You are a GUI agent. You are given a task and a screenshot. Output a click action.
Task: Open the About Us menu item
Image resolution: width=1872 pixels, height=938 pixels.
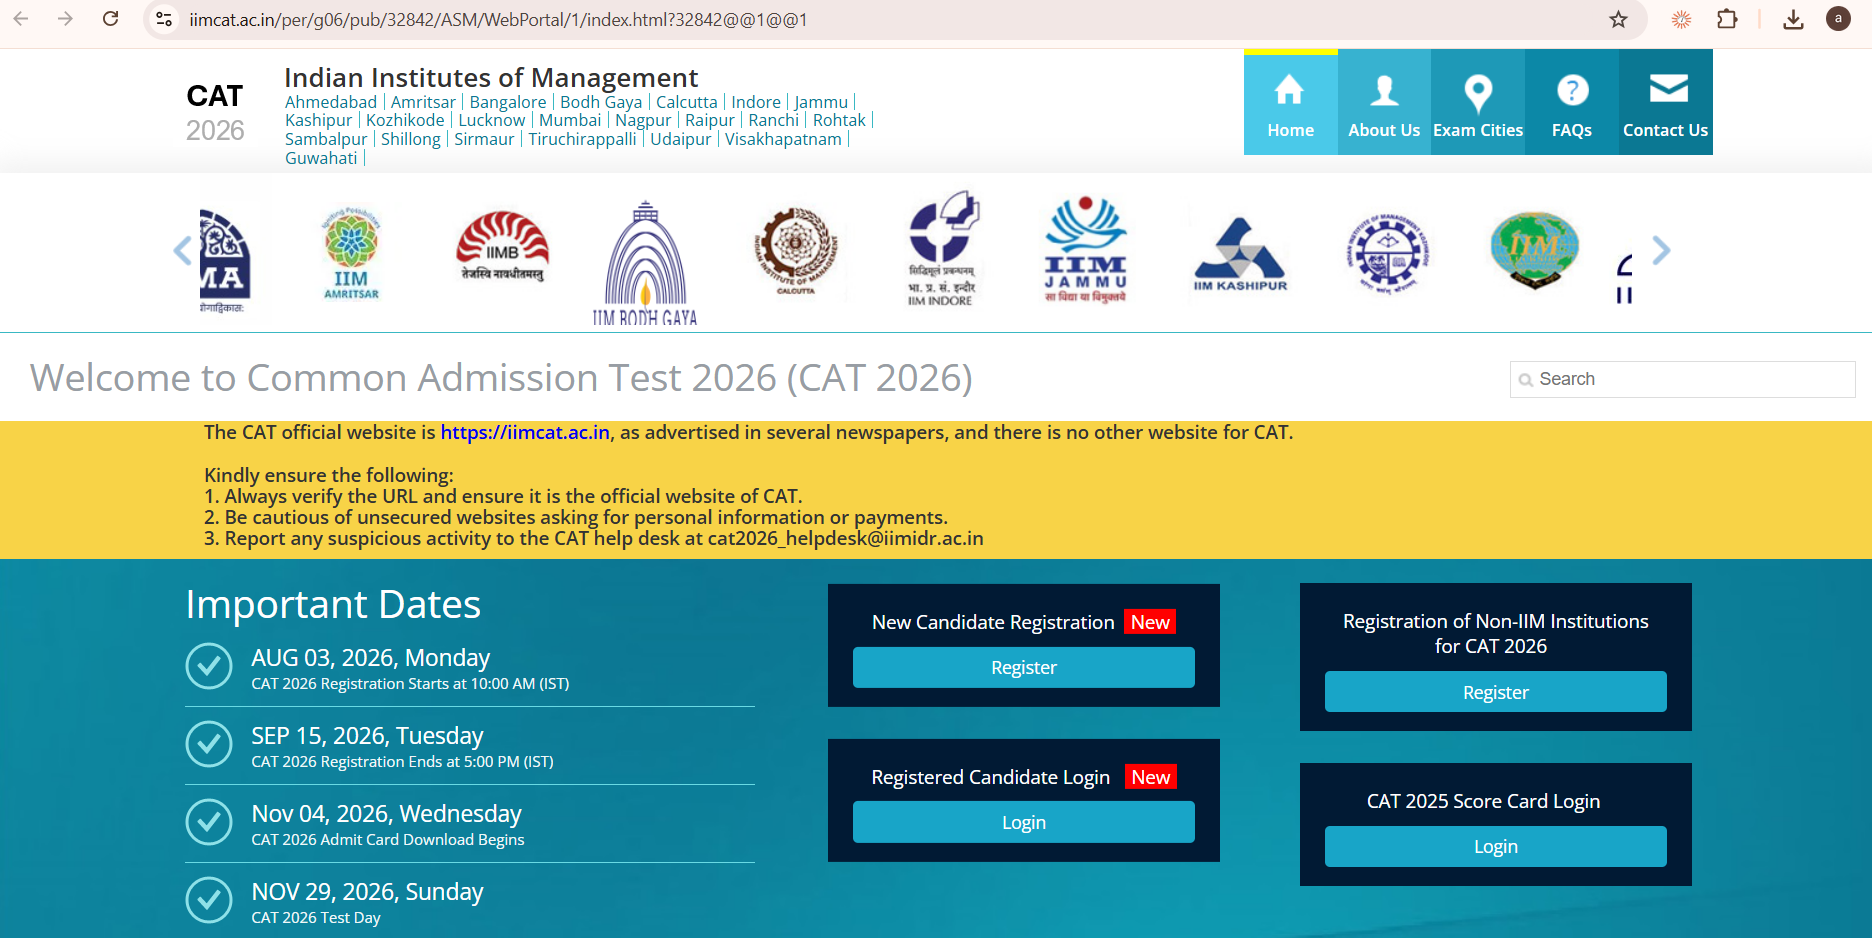(x=1384, y=104)
